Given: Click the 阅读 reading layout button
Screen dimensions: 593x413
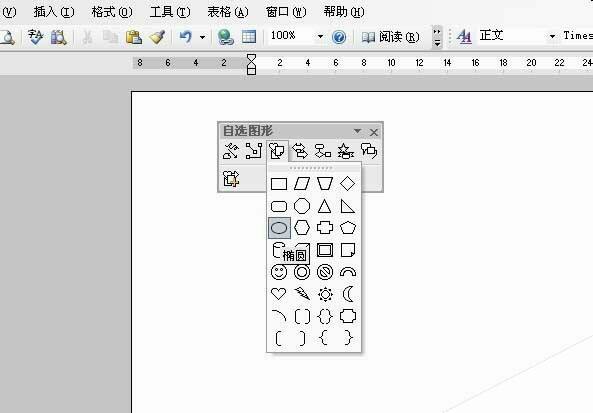Looking at the screenshot, I should coord(391,37).
